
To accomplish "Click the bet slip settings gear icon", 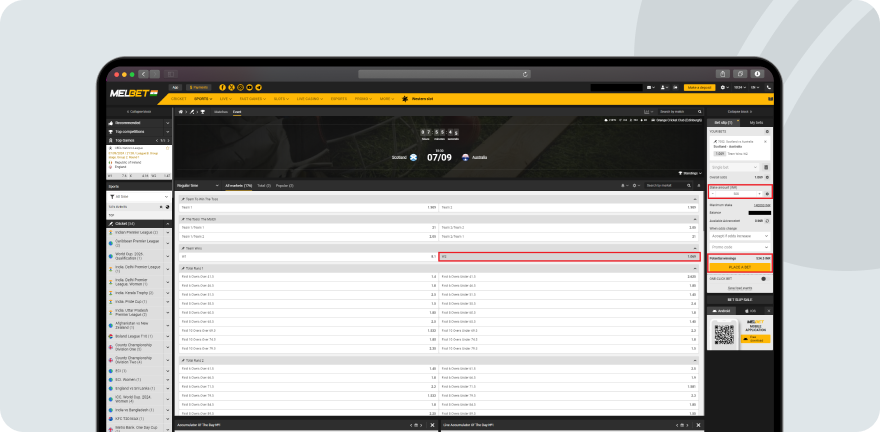I will [x=767, y=131].
